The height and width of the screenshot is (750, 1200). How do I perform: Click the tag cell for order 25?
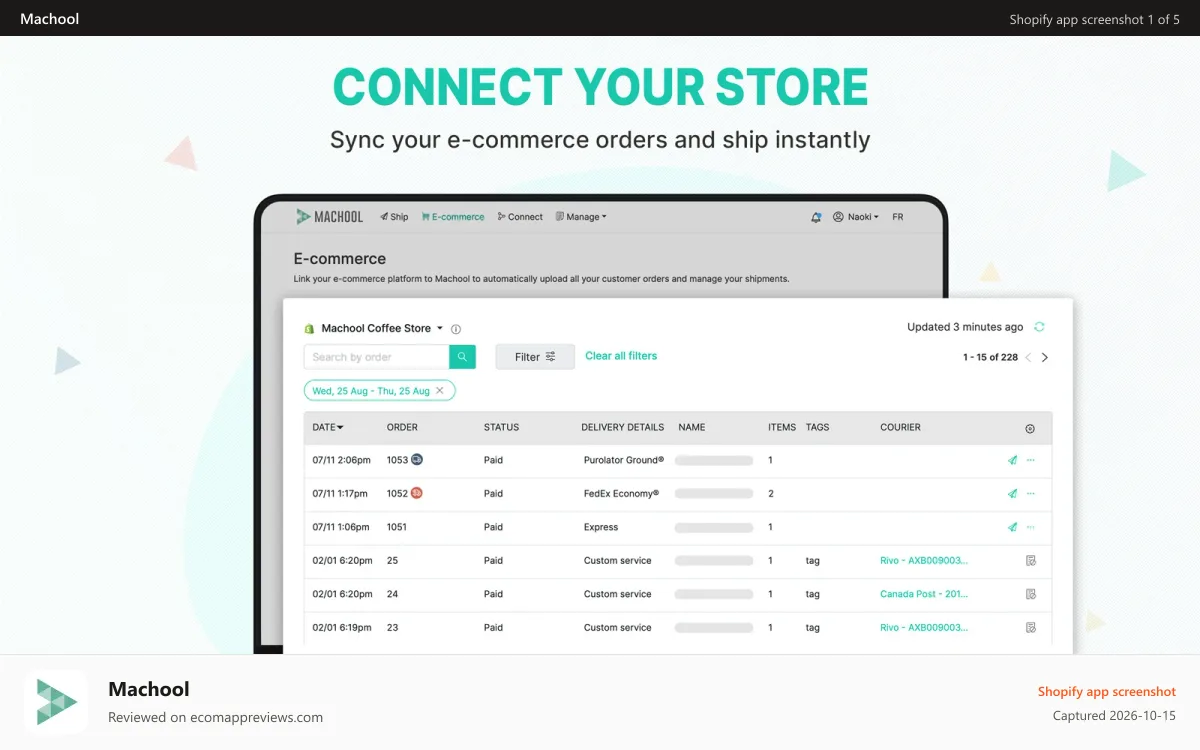click(812, 561)
